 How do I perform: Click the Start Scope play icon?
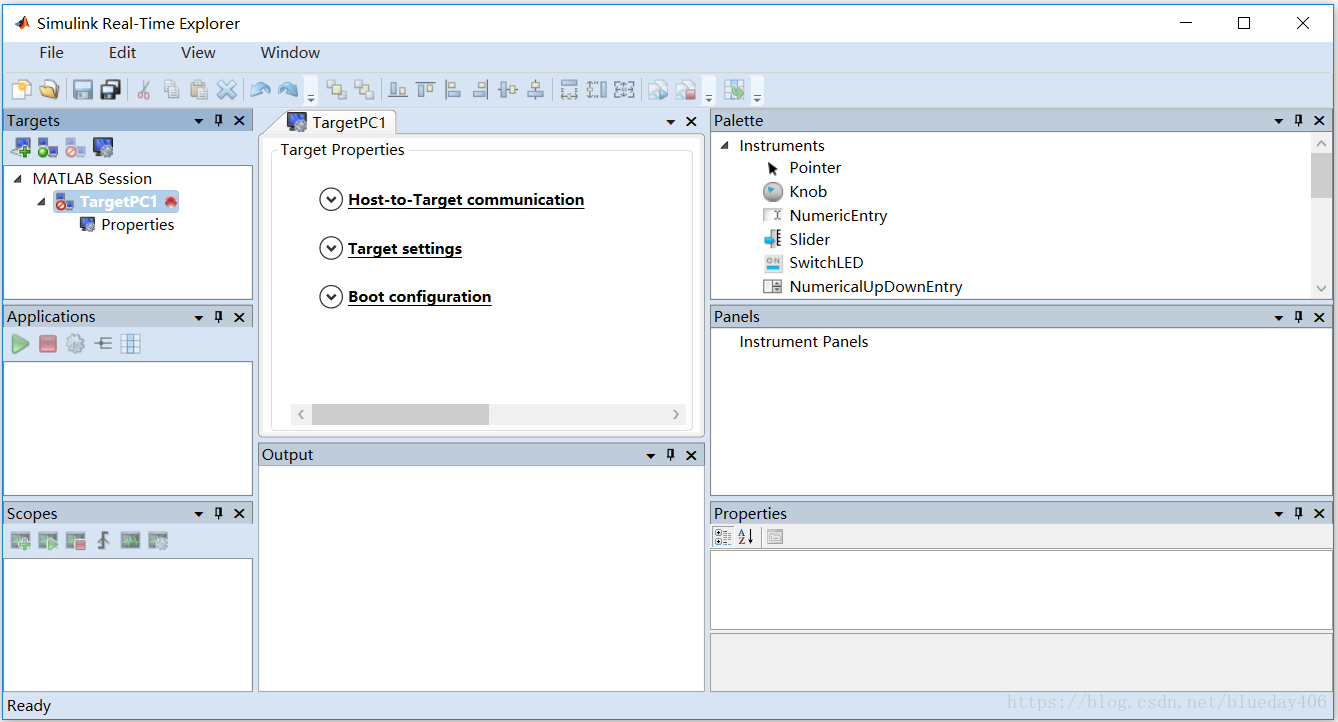point(48,541)
